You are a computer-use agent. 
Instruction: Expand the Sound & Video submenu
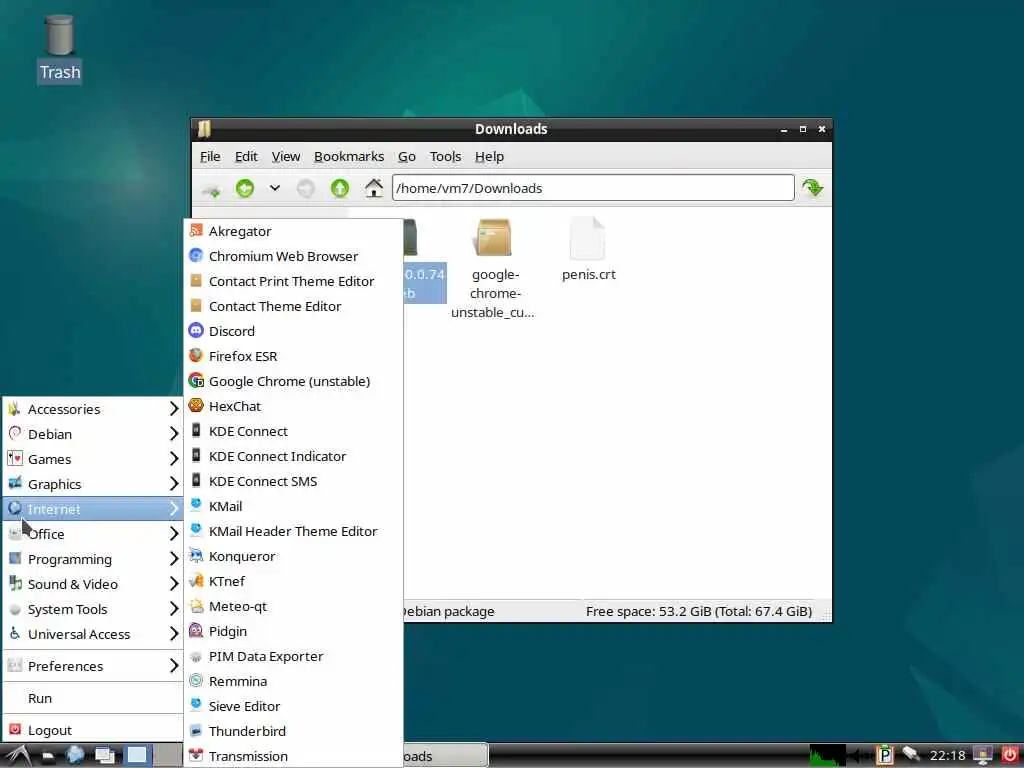click(93, 584)
